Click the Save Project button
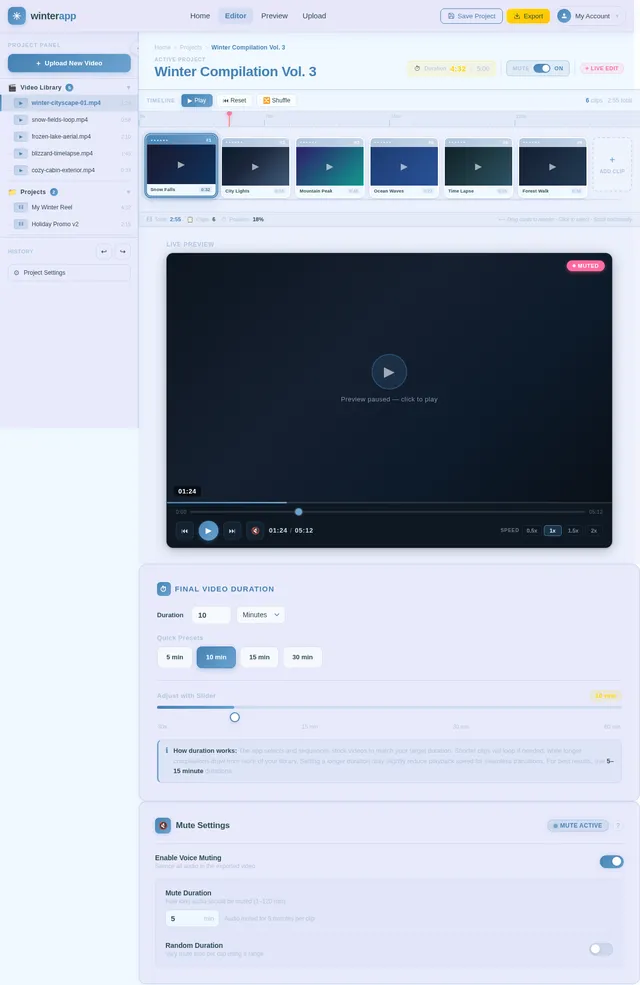The width and height of the screenshot is (640, 985). pos(471,16)
